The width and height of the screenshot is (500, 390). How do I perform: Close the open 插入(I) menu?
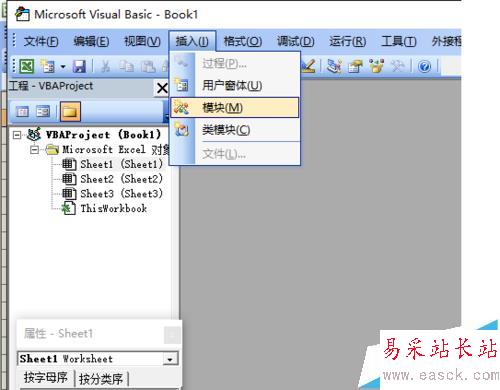pos(192,41)
